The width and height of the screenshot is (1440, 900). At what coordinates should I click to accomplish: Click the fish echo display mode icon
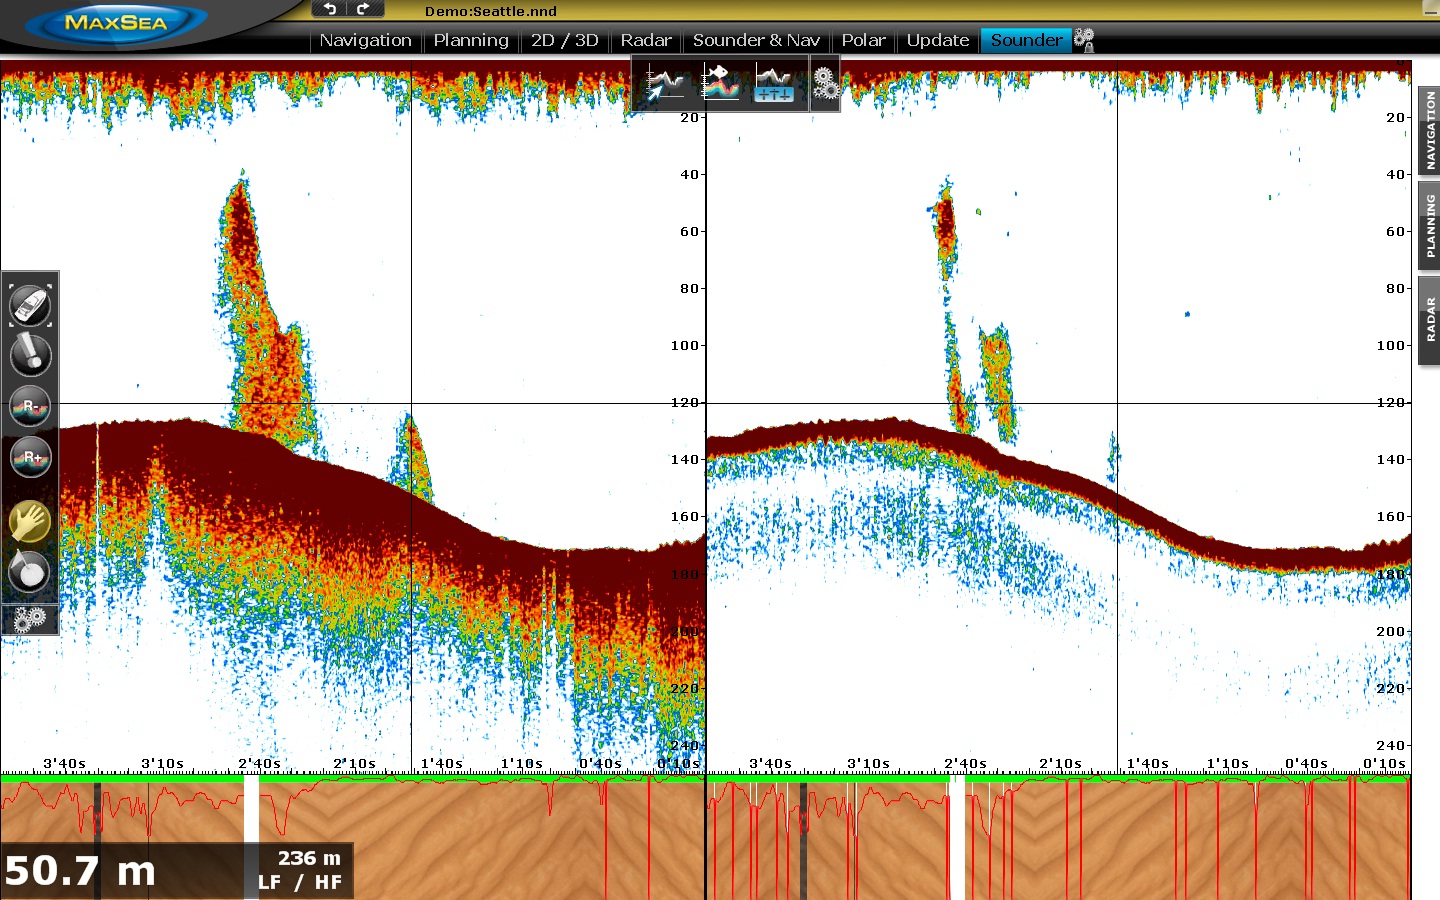coord(721,82)
